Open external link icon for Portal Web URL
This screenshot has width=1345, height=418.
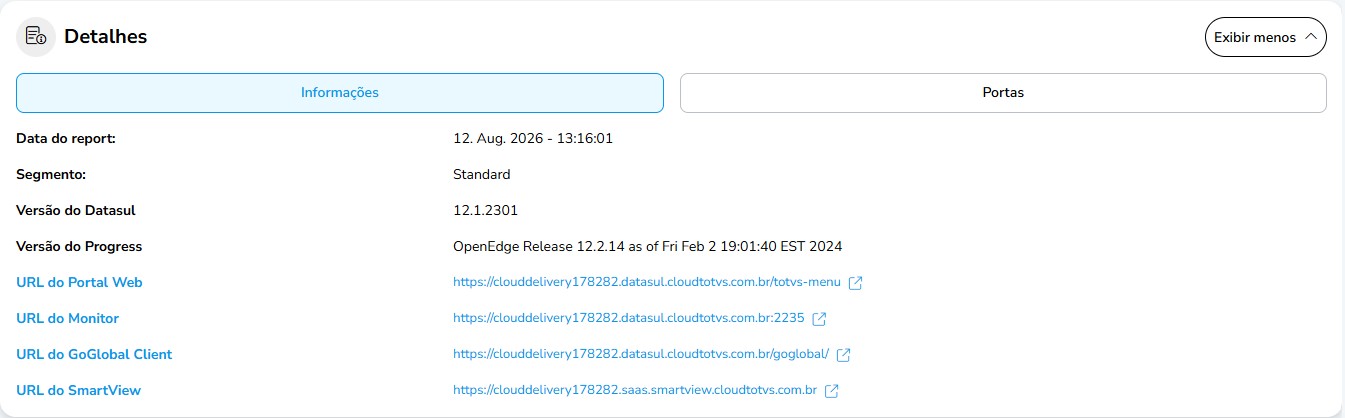point(856,283)
